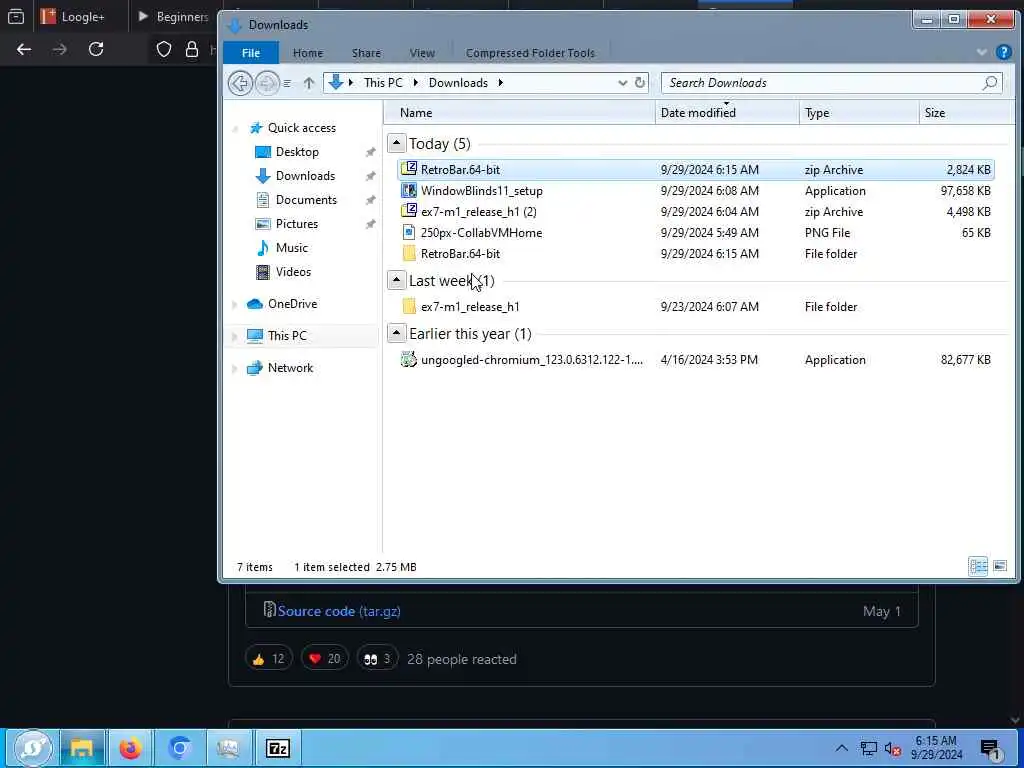The width and height of the screenshot is (1024, 768).
Task: Open the File tab
Action: [x=251, y=53]
